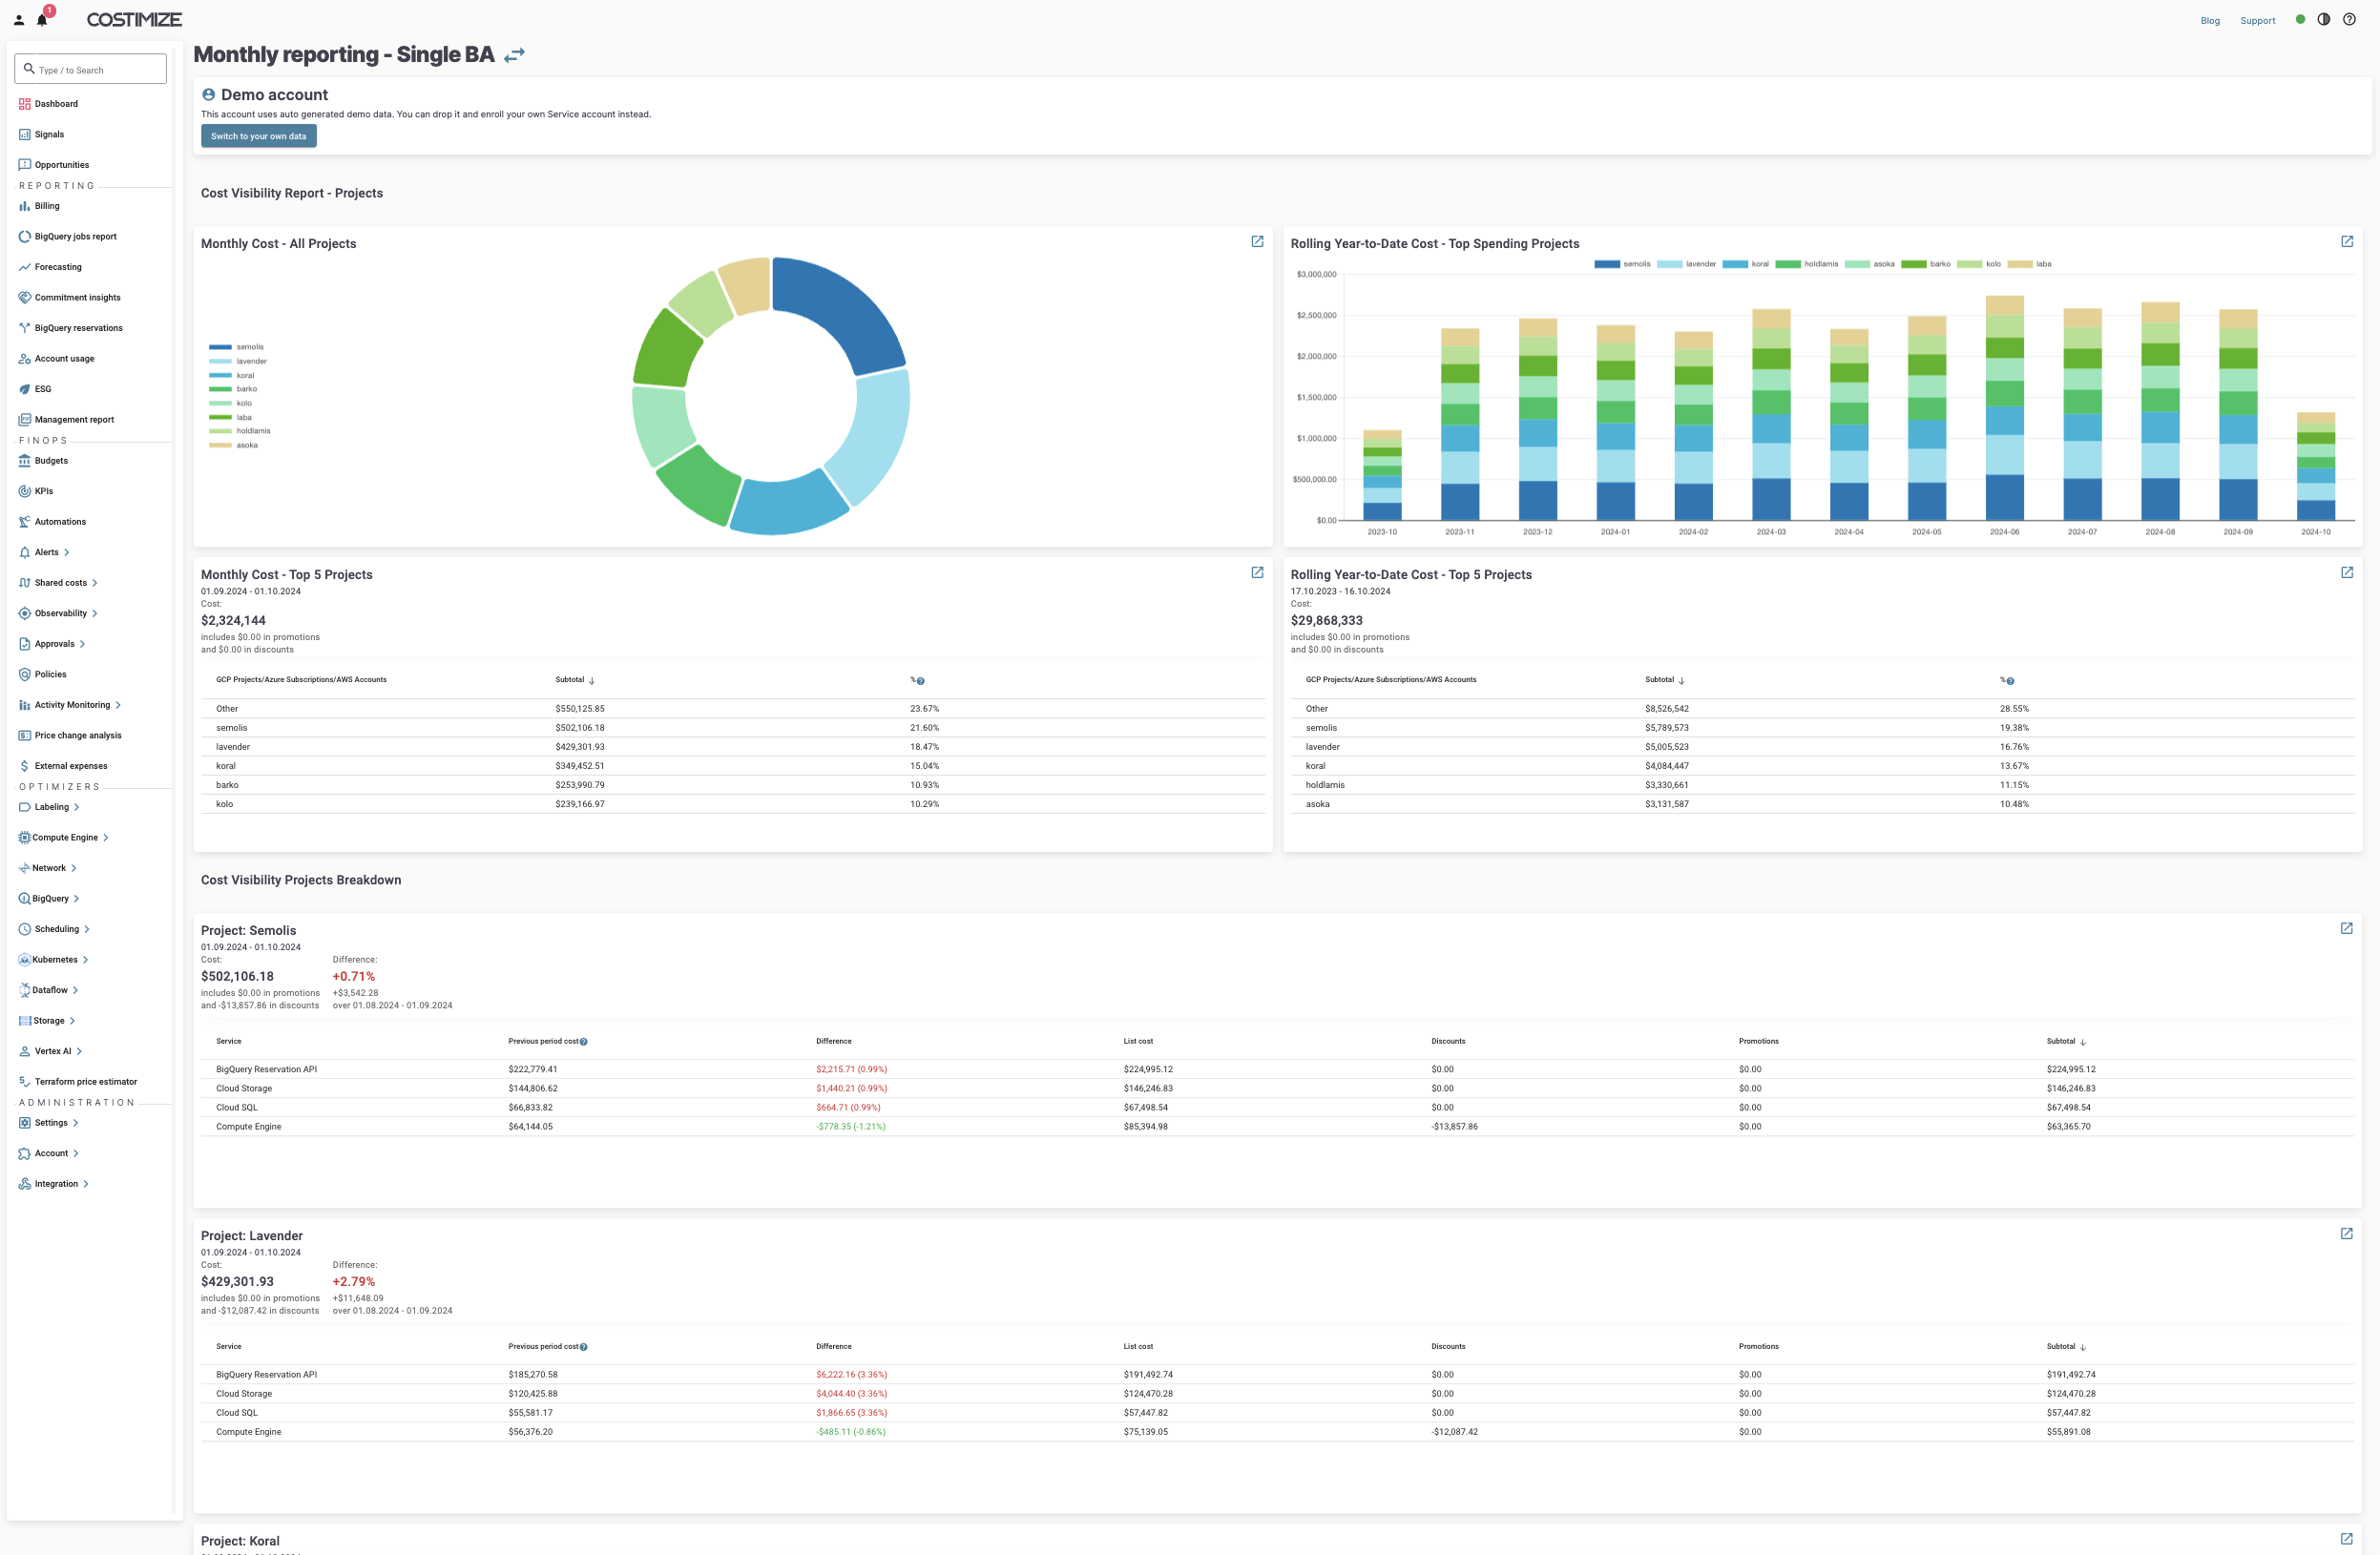Viewport: 2380px width, 1555px height.
Task: Click the sidebar search field
Action: tap(90, 69)
